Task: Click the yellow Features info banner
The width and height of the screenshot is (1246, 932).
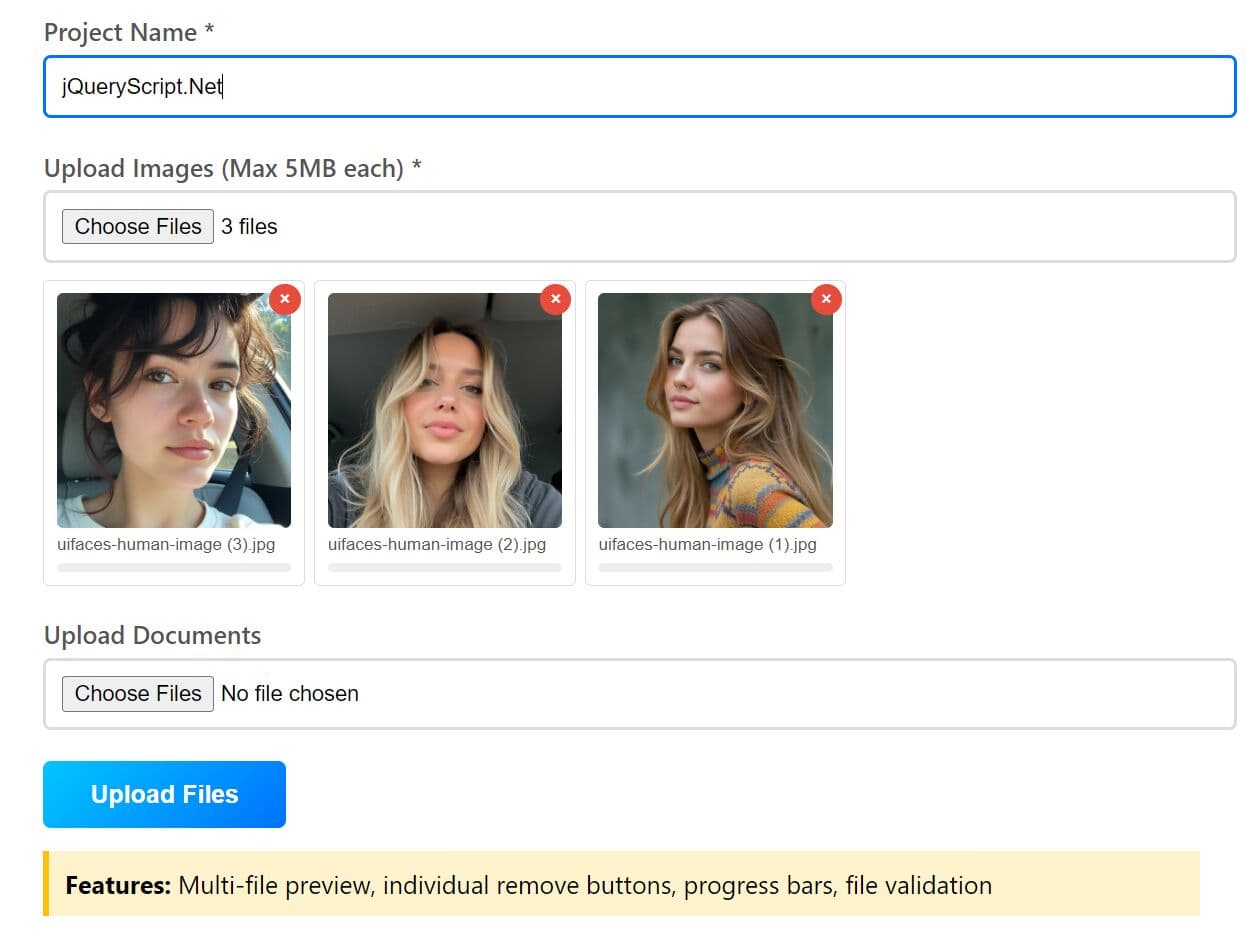Action: (621, 885)
